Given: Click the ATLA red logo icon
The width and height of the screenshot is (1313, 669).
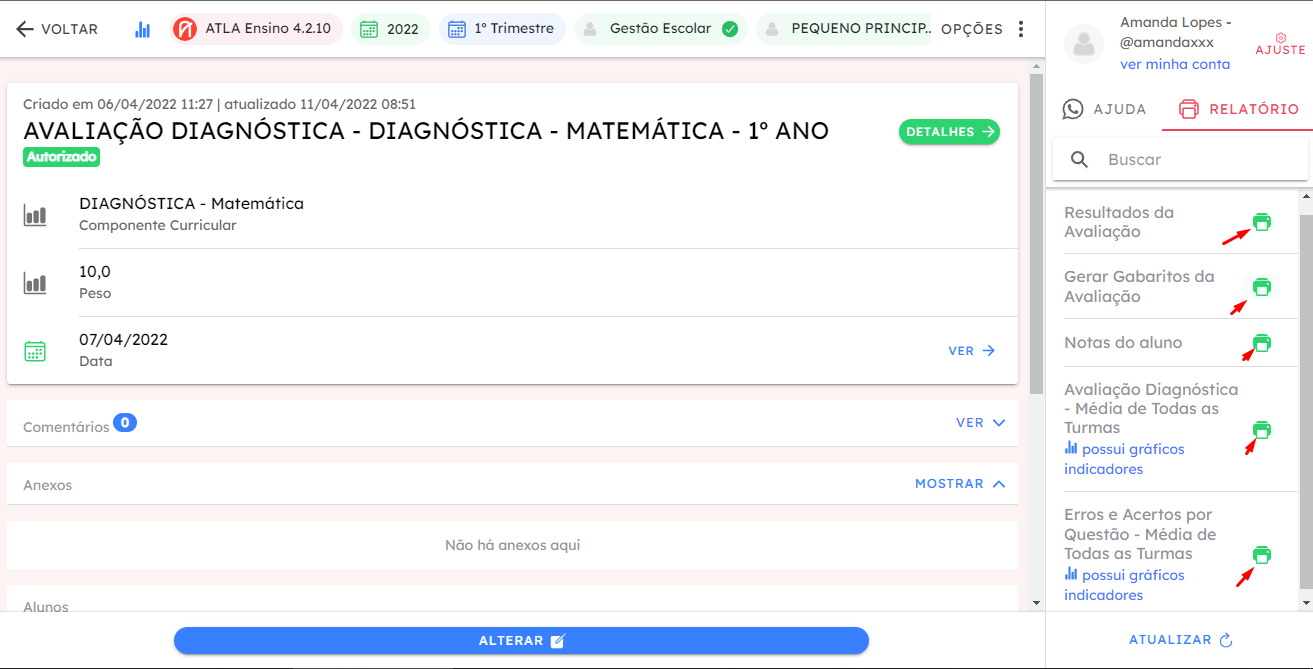Looking at the screenshot, I should pyautogui.click(x=185, y=29).
